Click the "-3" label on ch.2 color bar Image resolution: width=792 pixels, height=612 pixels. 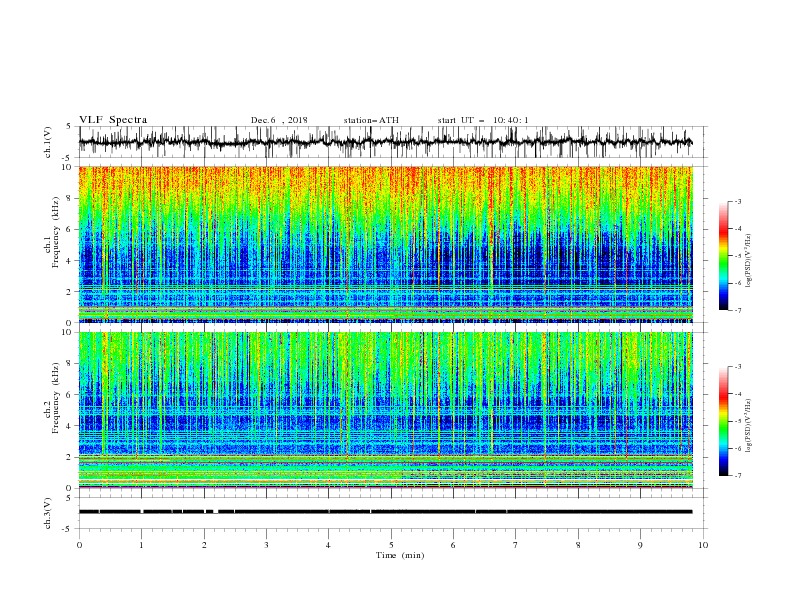(x=738, y=367)
